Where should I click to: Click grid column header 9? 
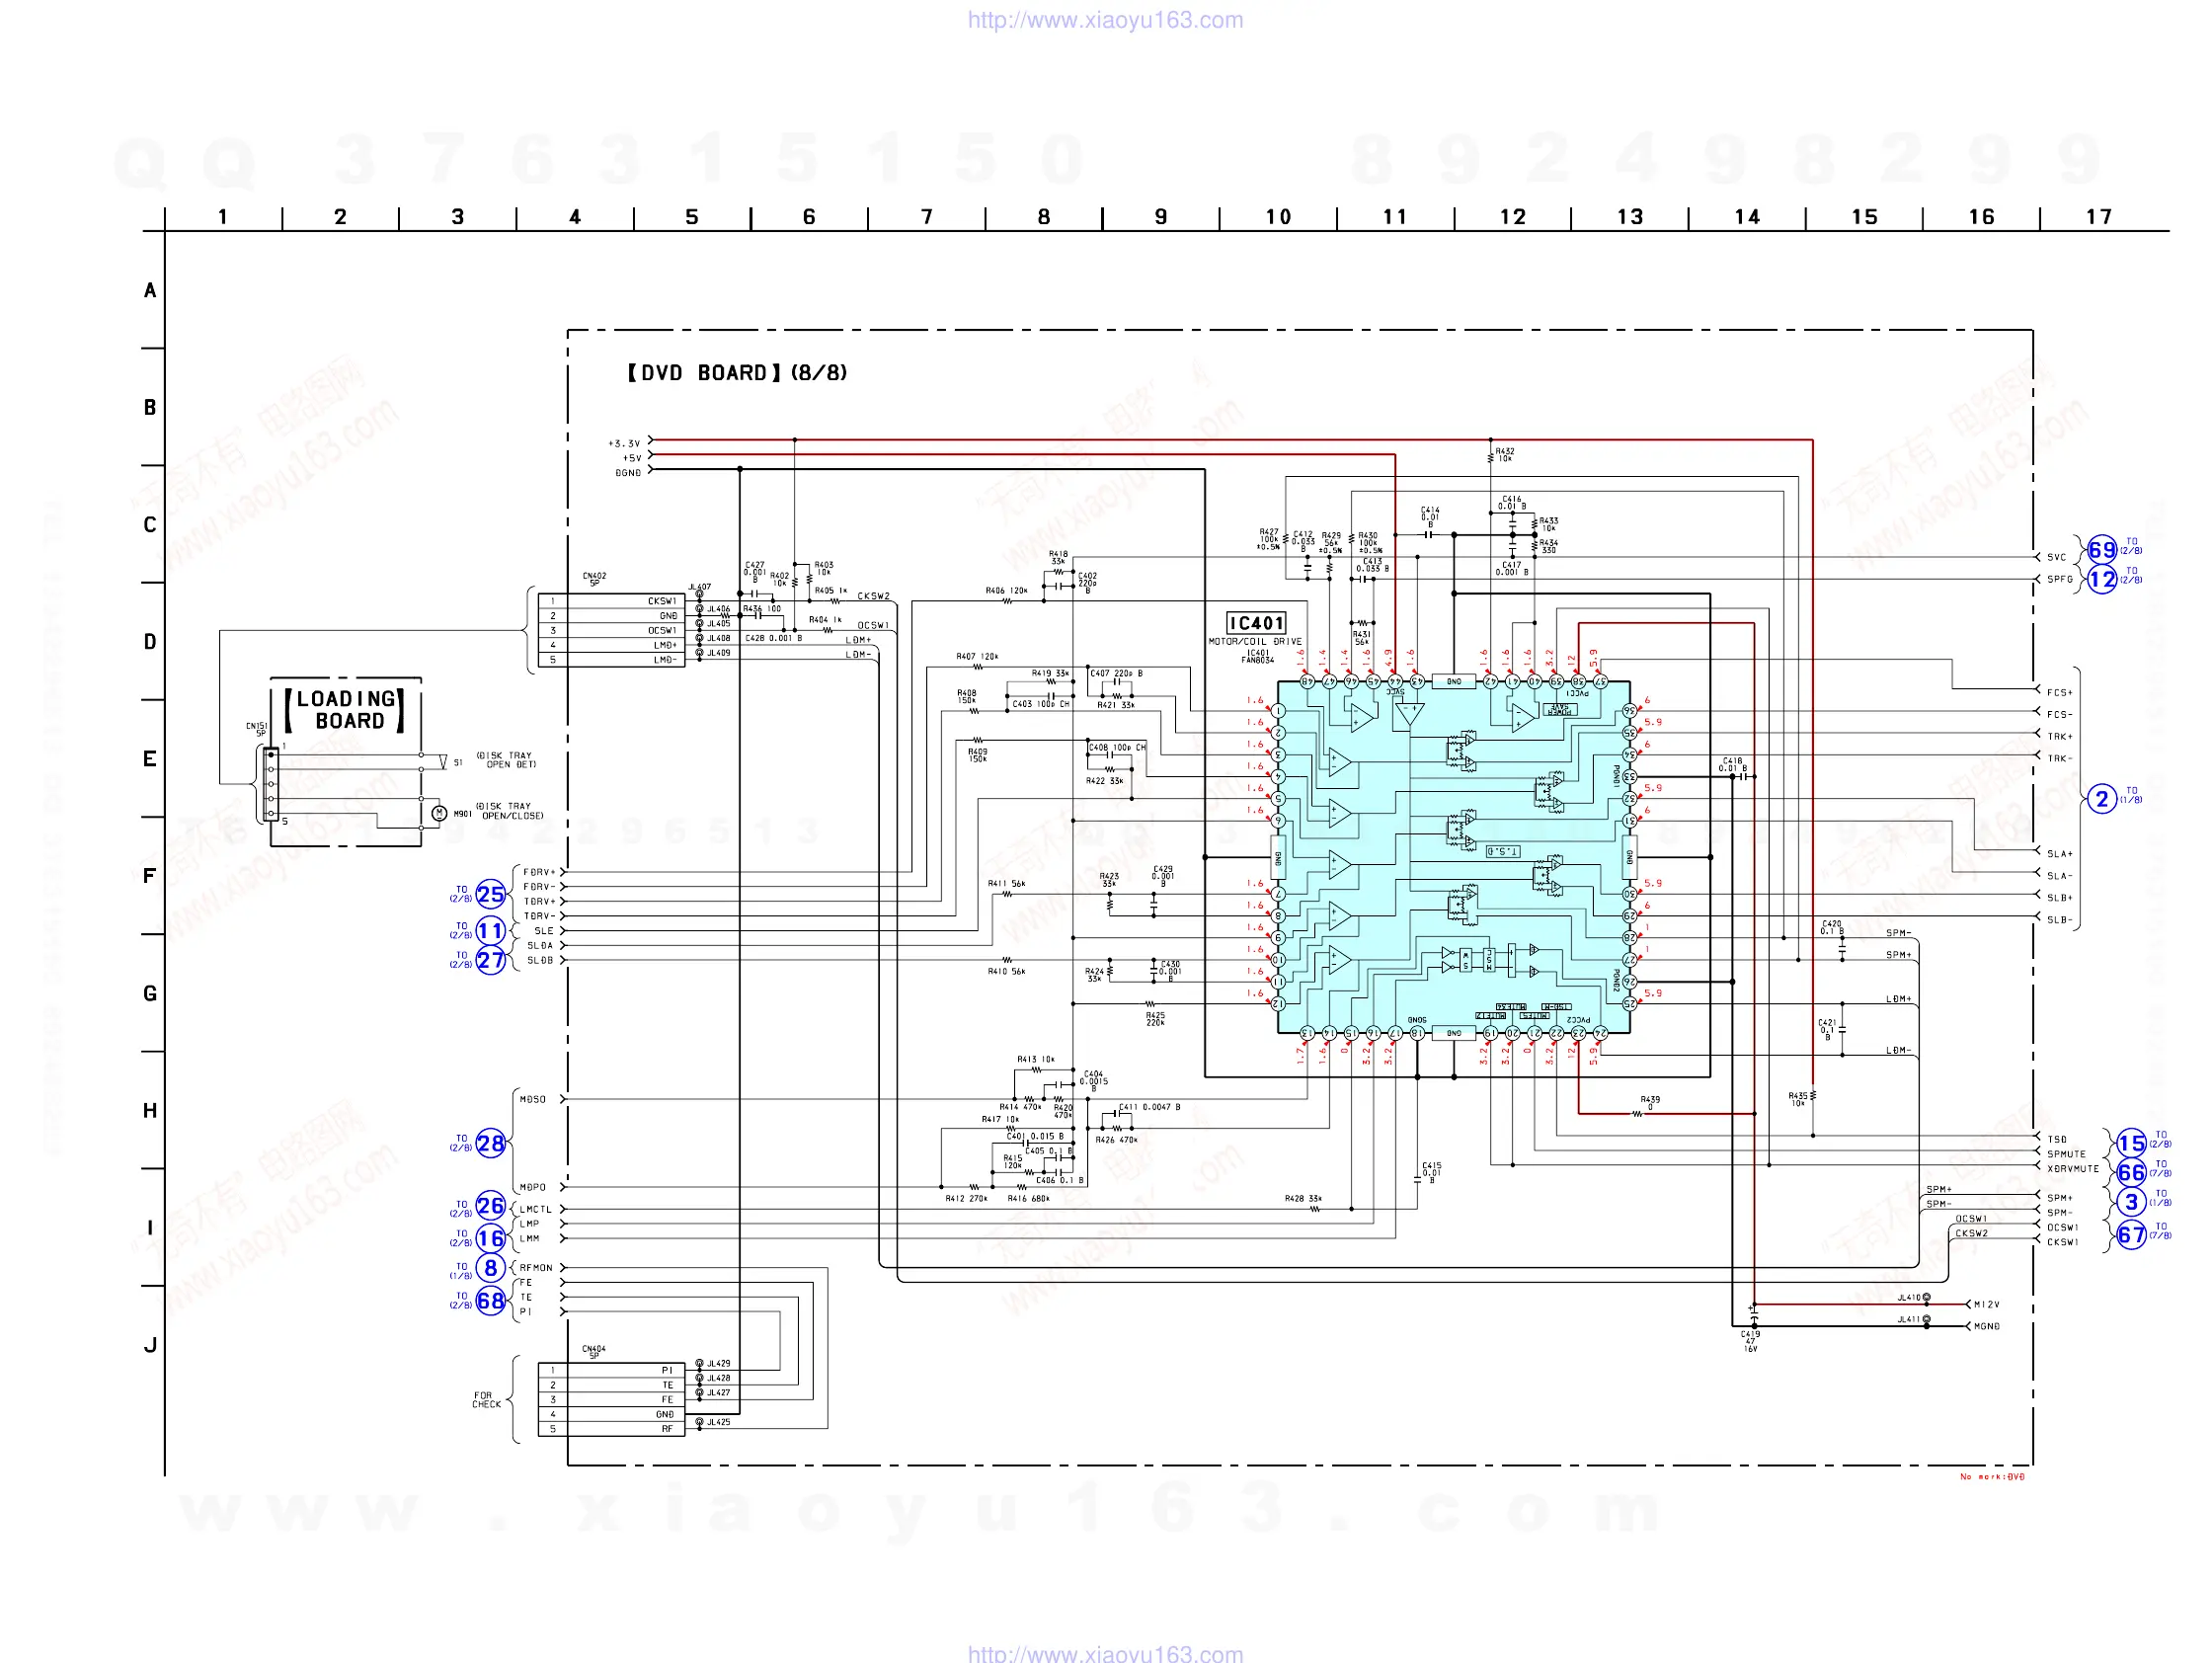(1160, 217)
